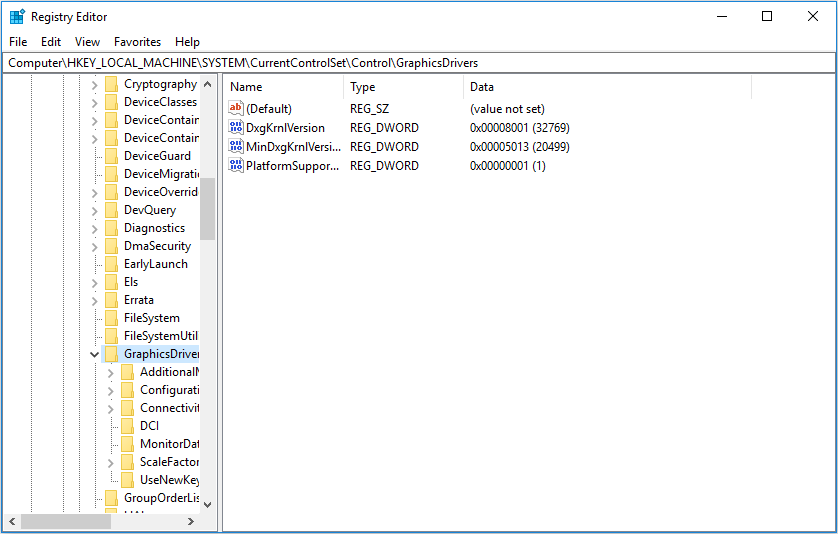Select the Diagnostics folder icon
This screenshot has height=534, width=838.
click(112, 228)
